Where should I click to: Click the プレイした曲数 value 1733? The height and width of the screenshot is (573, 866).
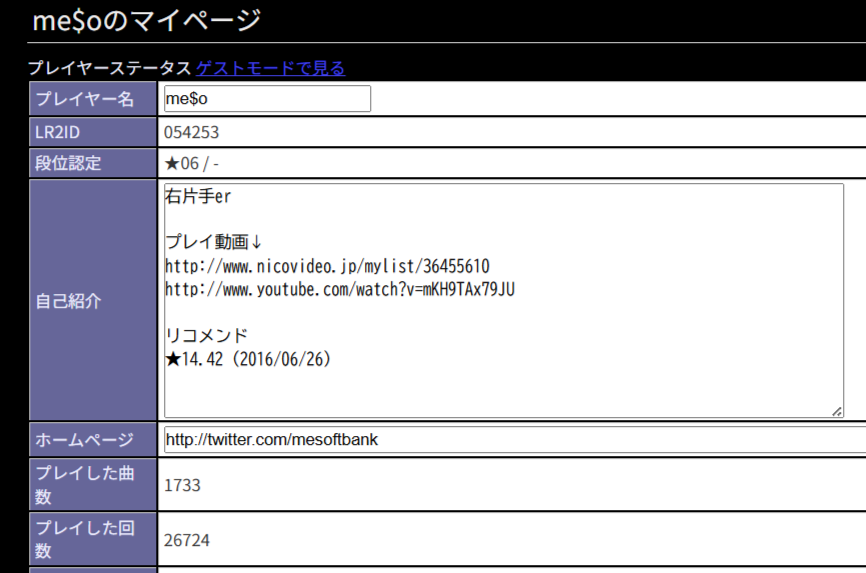[x=182, y=485]
